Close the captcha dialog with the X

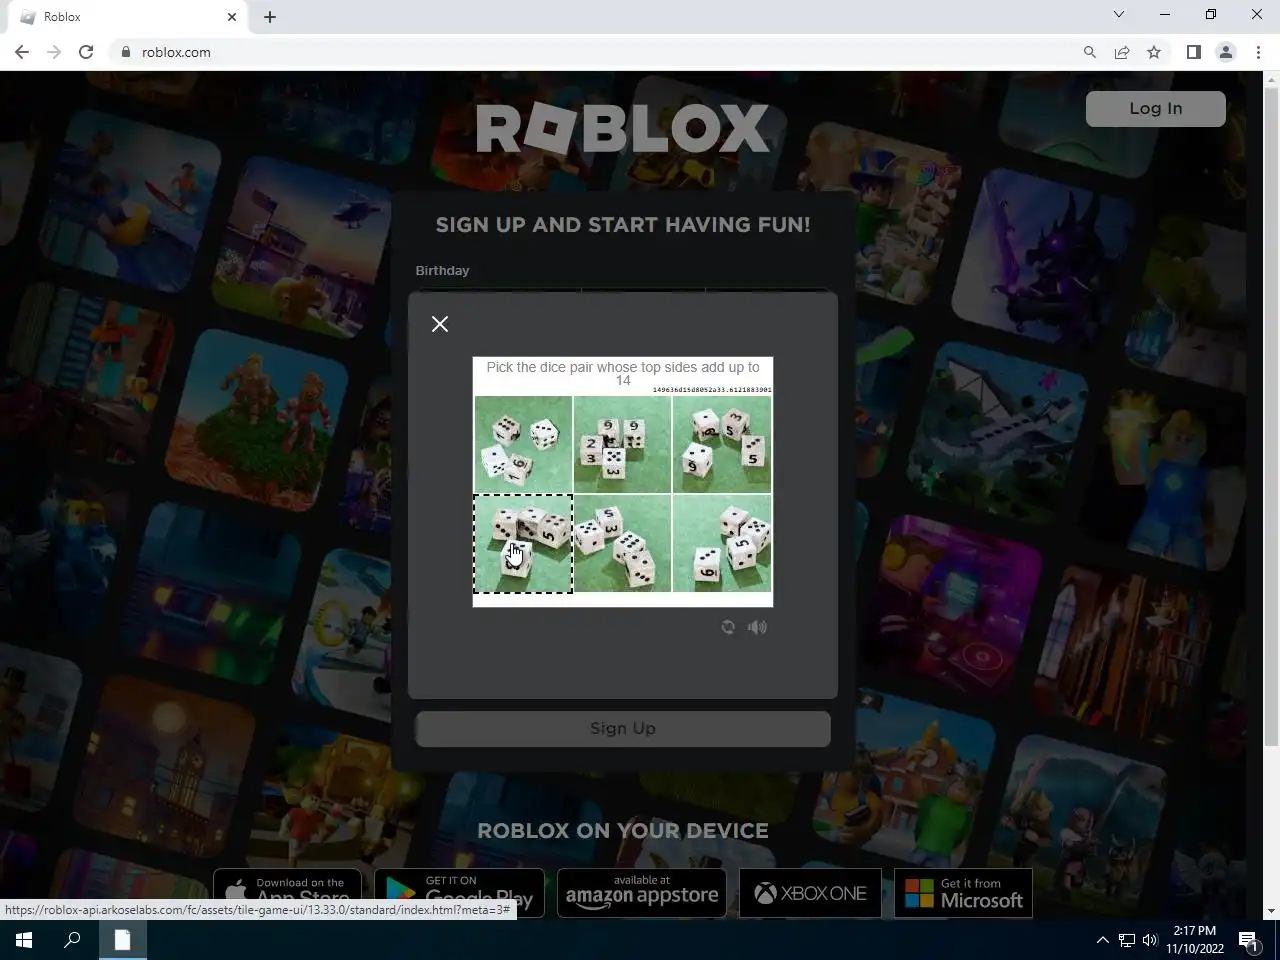[x=440, y=324]
